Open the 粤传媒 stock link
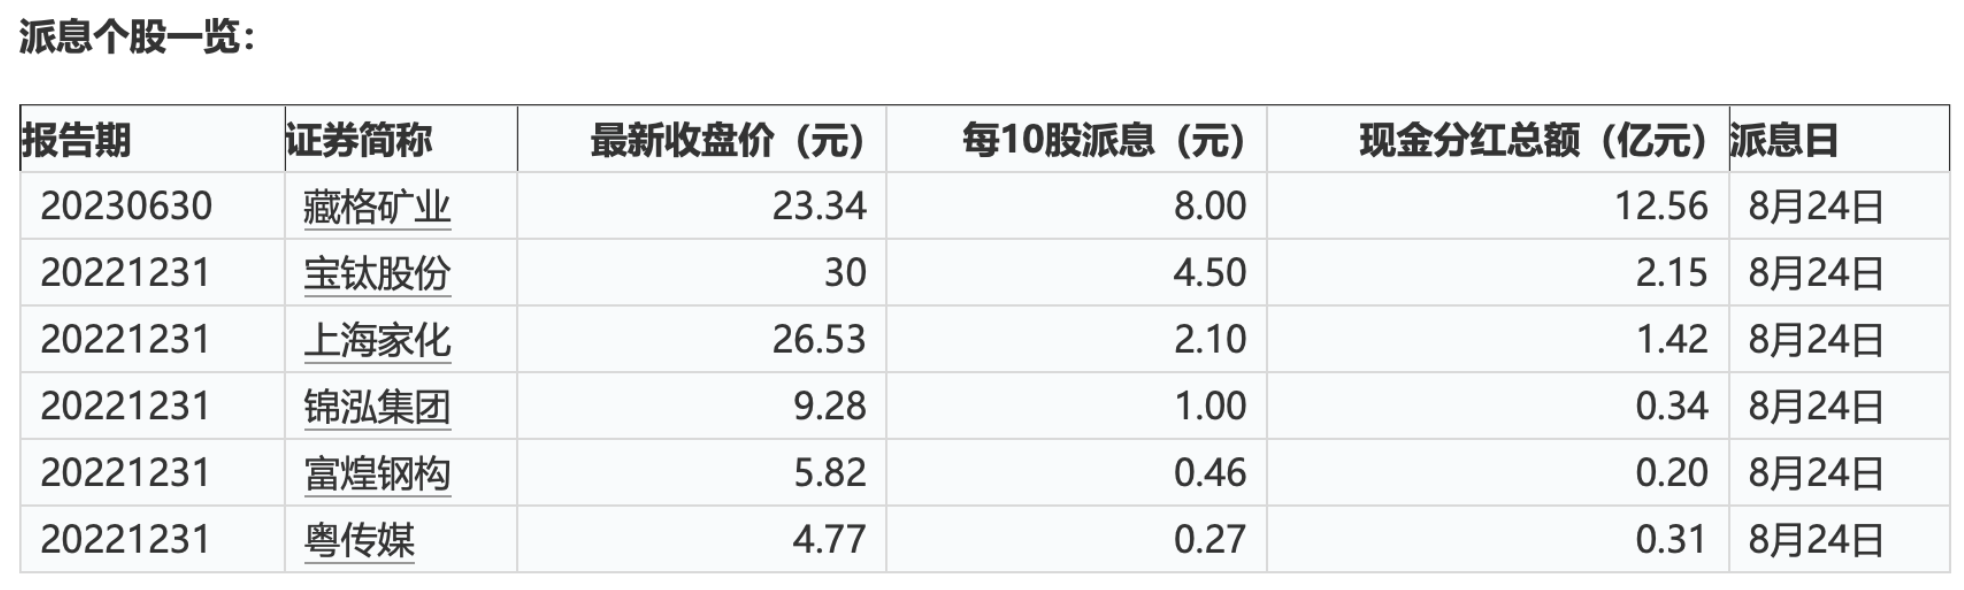1964x590 pixels. click(x=359, y=540)
